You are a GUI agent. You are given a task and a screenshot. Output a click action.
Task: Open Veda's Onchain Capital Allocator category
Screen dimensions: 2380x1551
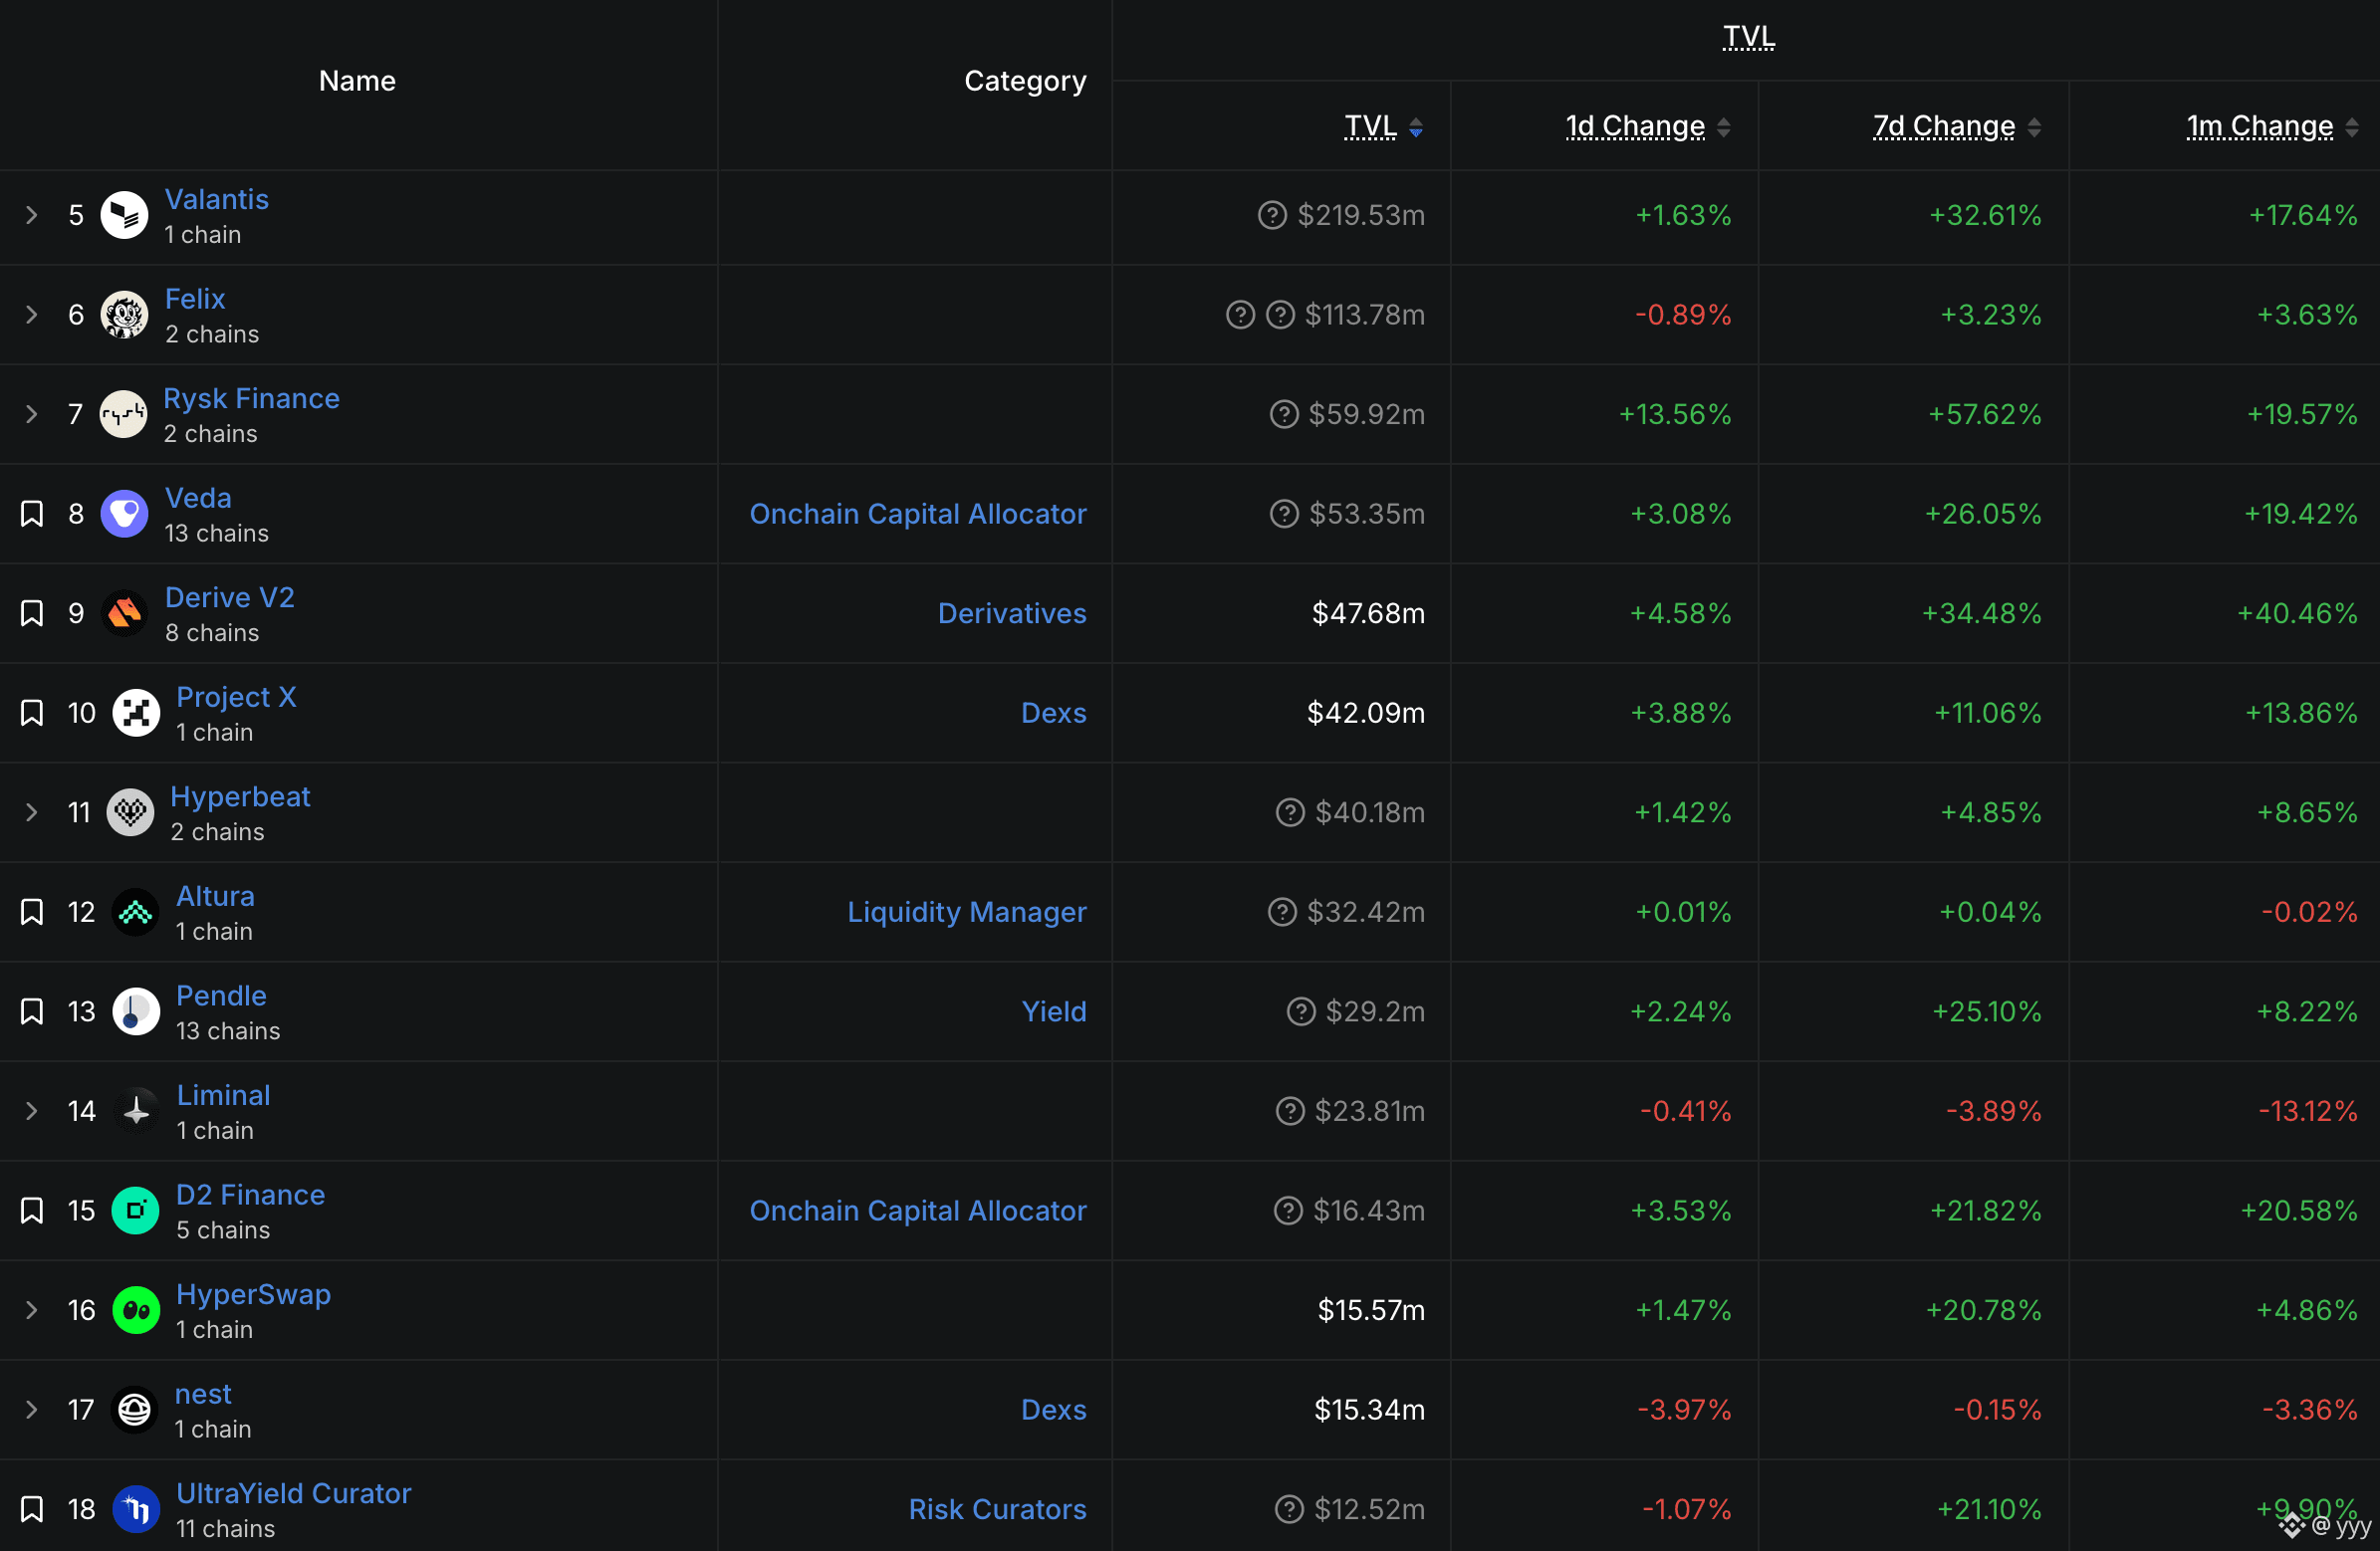tap(918, 514)
